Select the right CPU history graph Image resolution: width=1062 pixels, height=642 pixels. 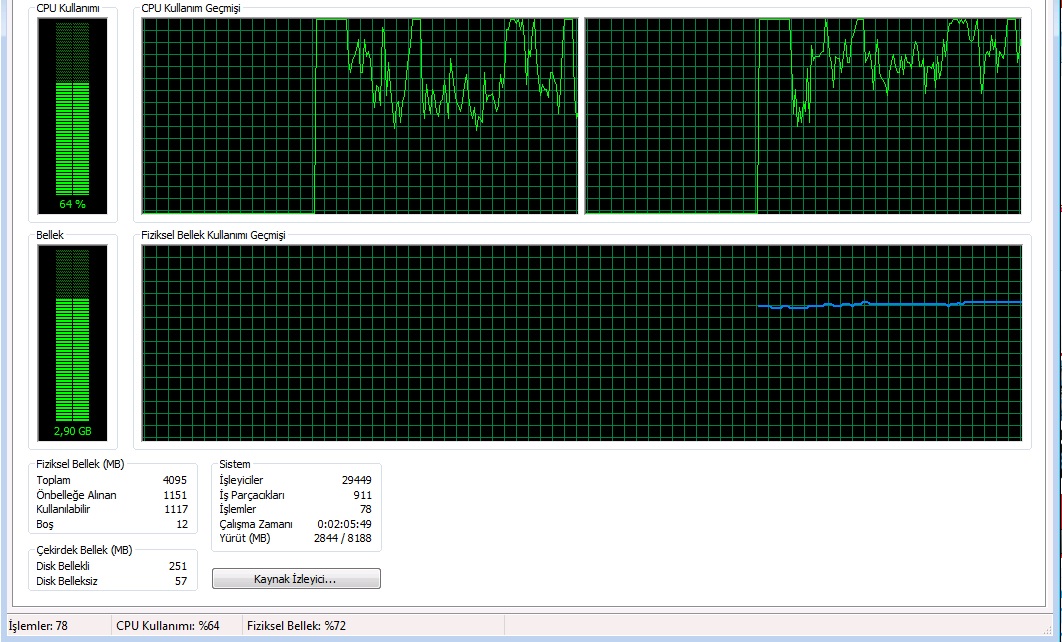pyautogui.click(x=802, y=116)
